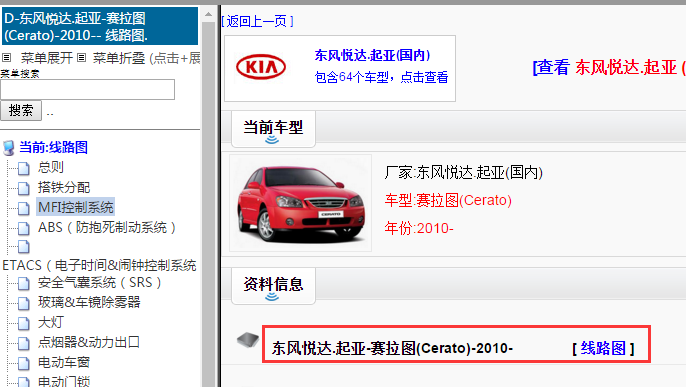The image size is (686, 387).
Task: Select the 当前车型 tab
Action: click(273, 129)
